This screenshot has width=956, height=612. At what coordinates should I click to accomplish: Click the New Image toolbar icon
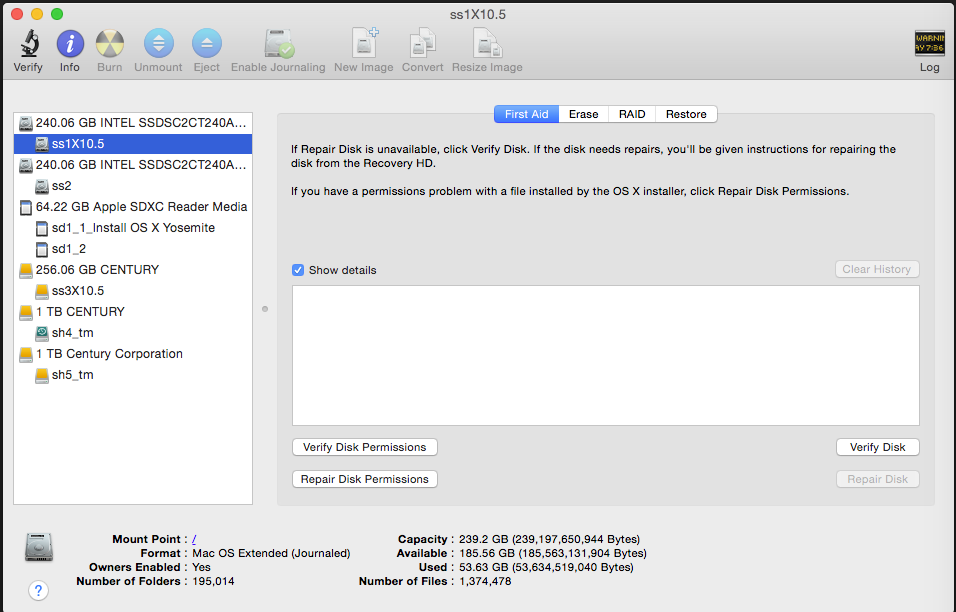pos(364,45)
